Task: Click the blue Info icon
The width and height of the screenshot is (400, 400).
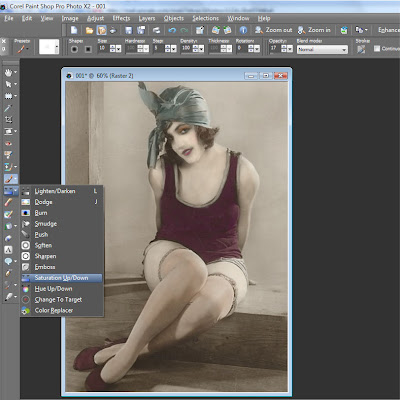Action: pyautogui.click(x=243, y=30)
